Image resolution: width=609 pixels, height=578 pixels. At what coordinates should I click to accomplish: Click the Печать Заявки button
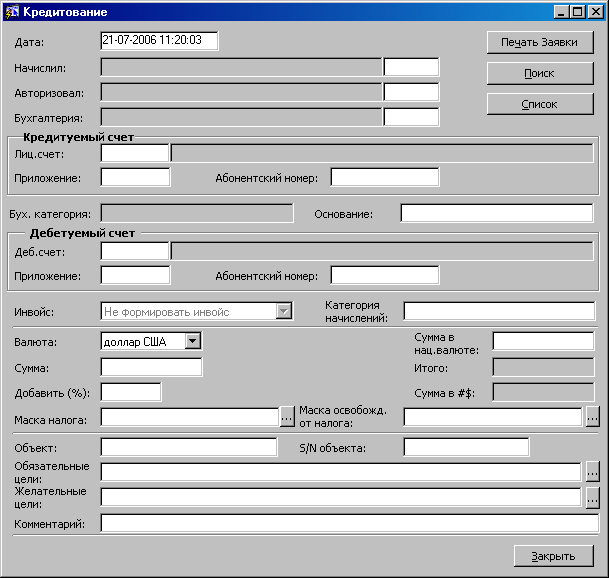coord(540,42)
